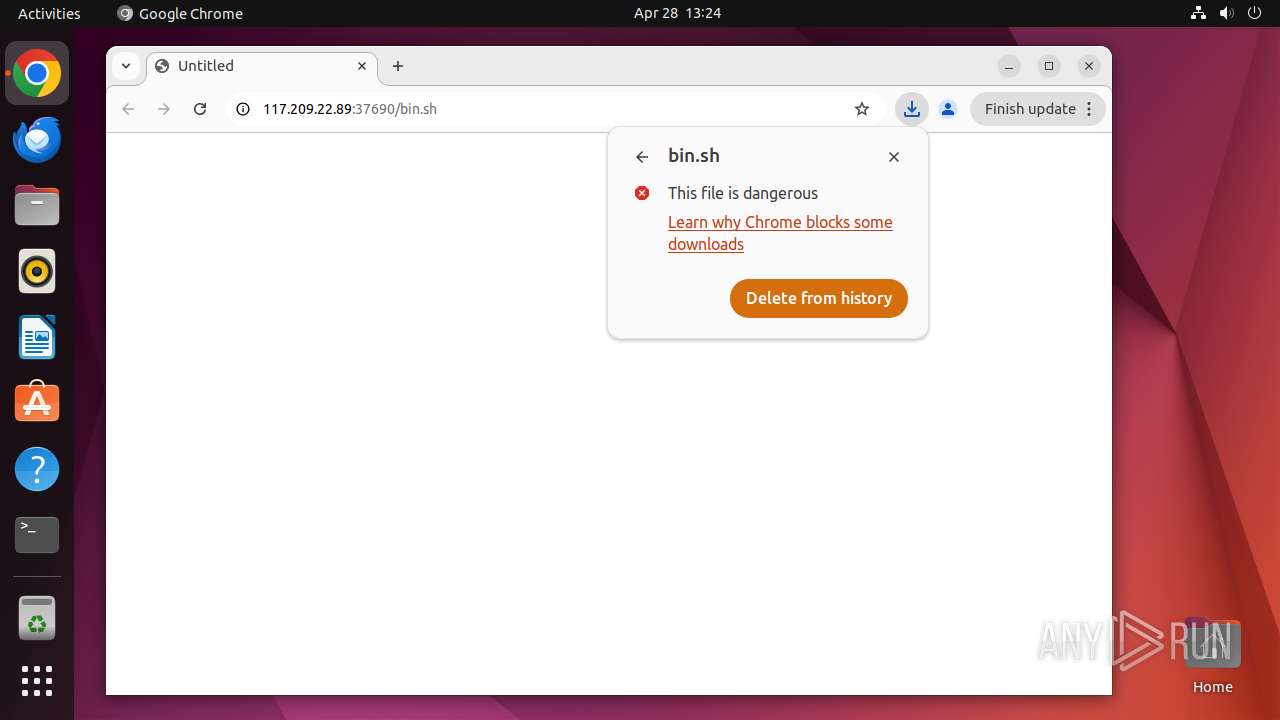Close the bin.sh download popup

pyautogui.click(x=894, y=157)
